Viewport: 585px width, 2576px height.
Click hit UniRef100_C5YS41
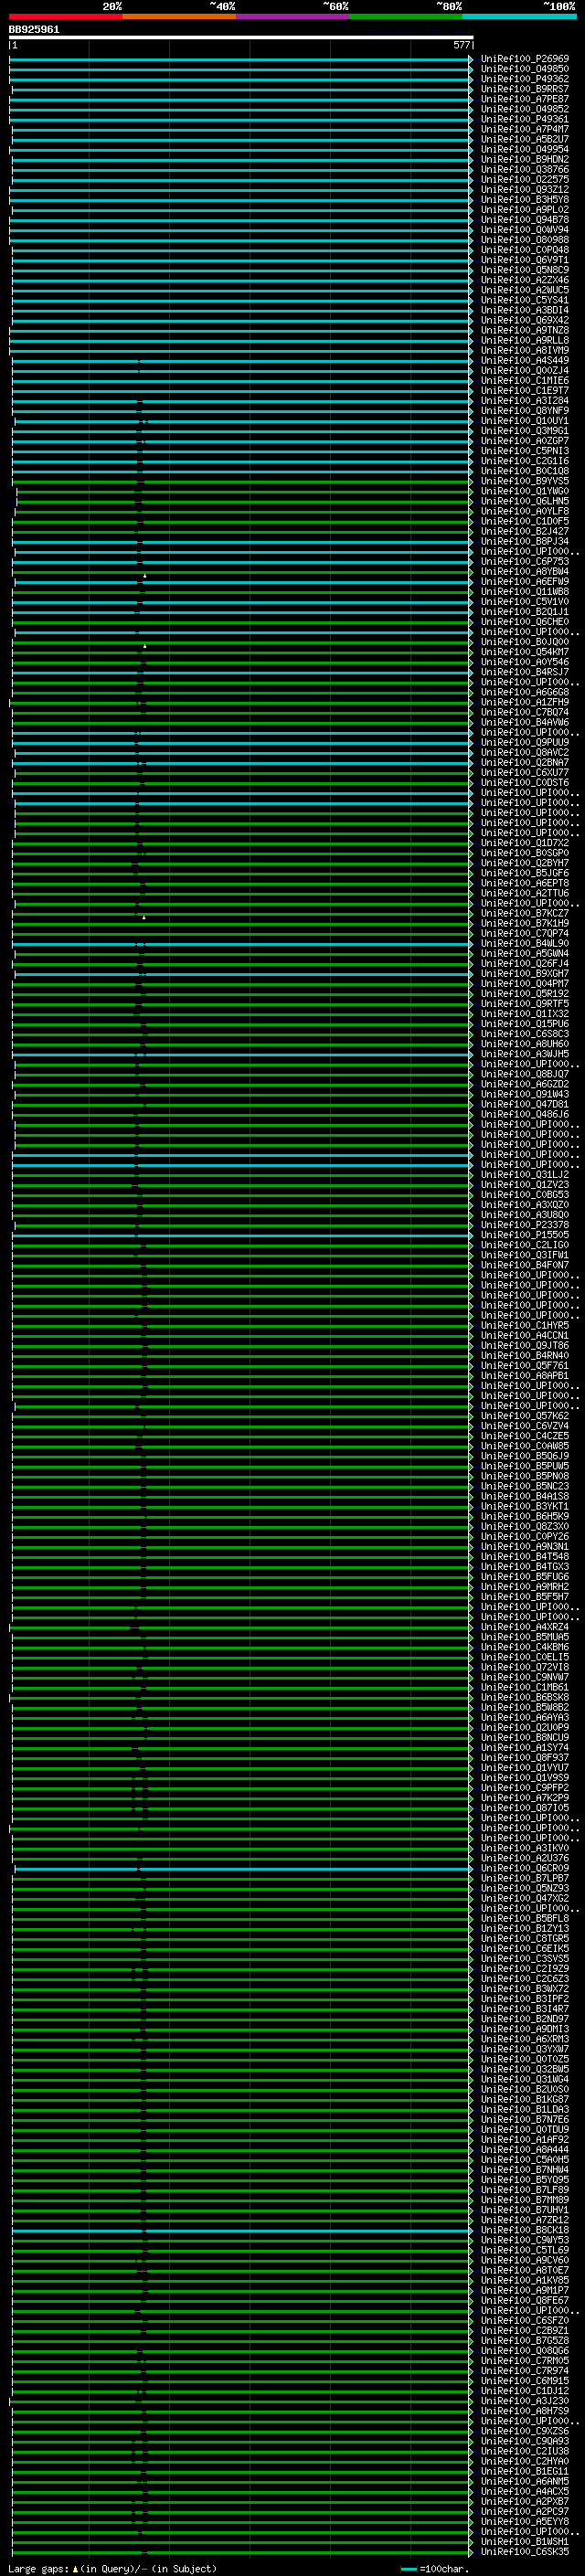tap(525, 300)
